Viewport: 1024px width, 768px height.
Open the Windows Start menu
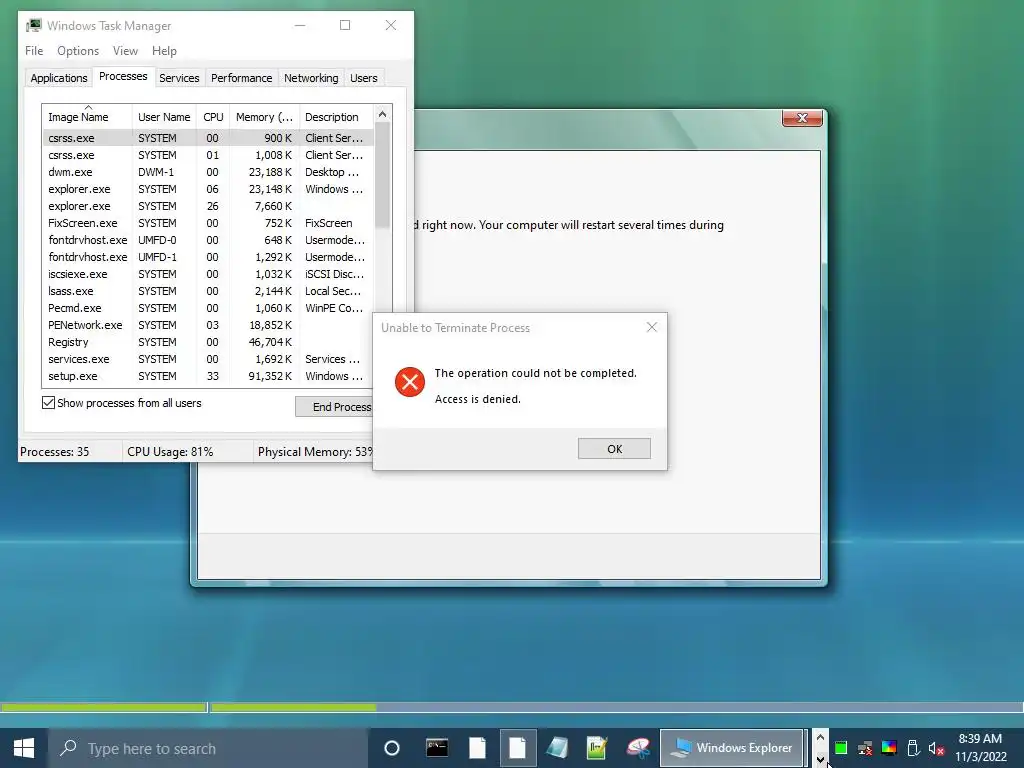[x=24, y=748]
